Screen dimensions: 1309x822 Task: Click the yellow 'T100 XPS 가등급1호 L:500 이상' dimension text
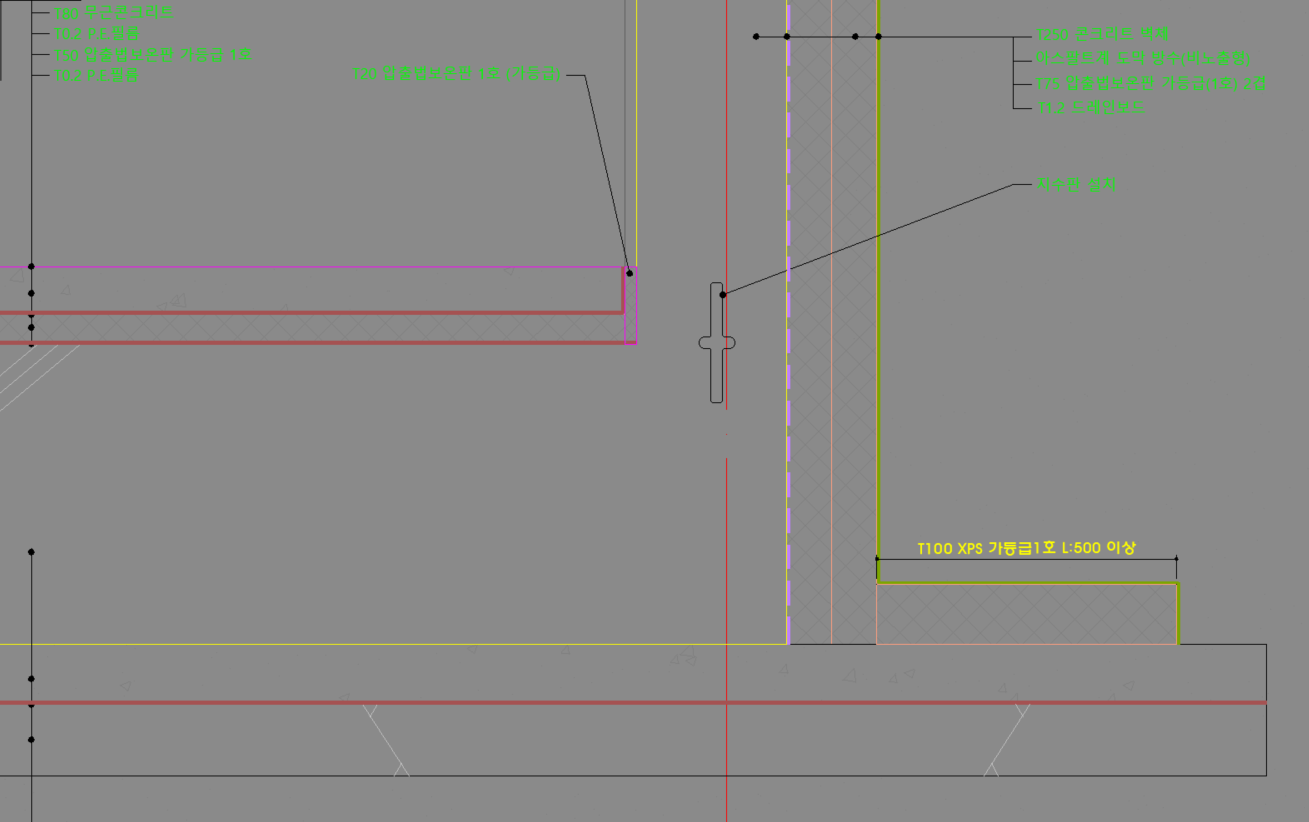pos(1026,548)
